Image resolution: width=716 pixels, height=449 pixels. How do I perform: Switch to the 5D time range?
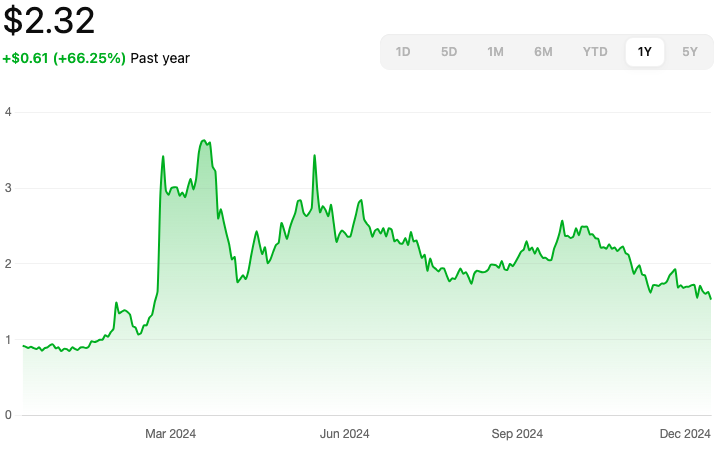pyautogui.click(x=449, y=52)
